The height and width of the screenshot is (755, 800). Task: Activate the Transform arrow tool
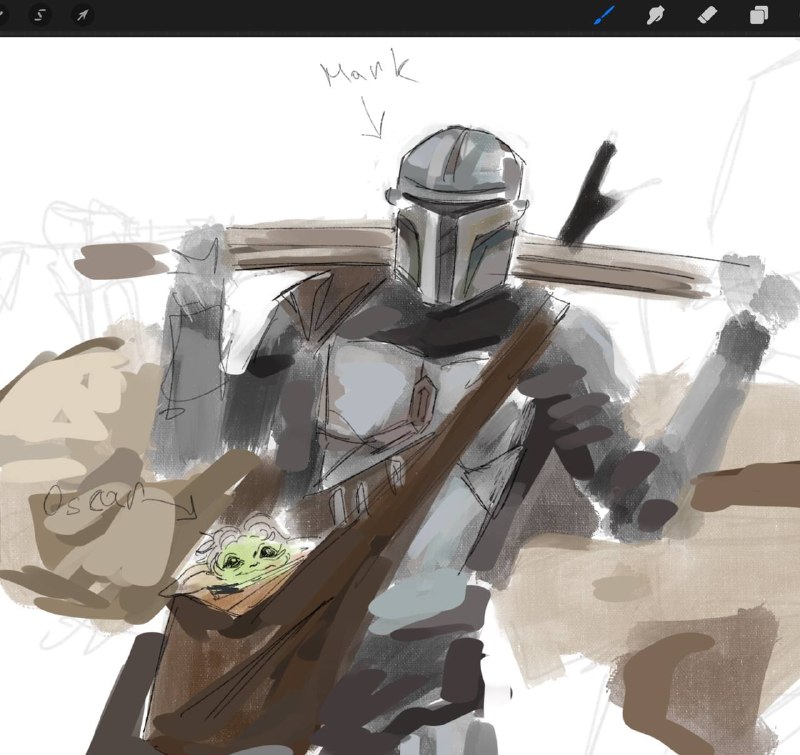(82, 15)
